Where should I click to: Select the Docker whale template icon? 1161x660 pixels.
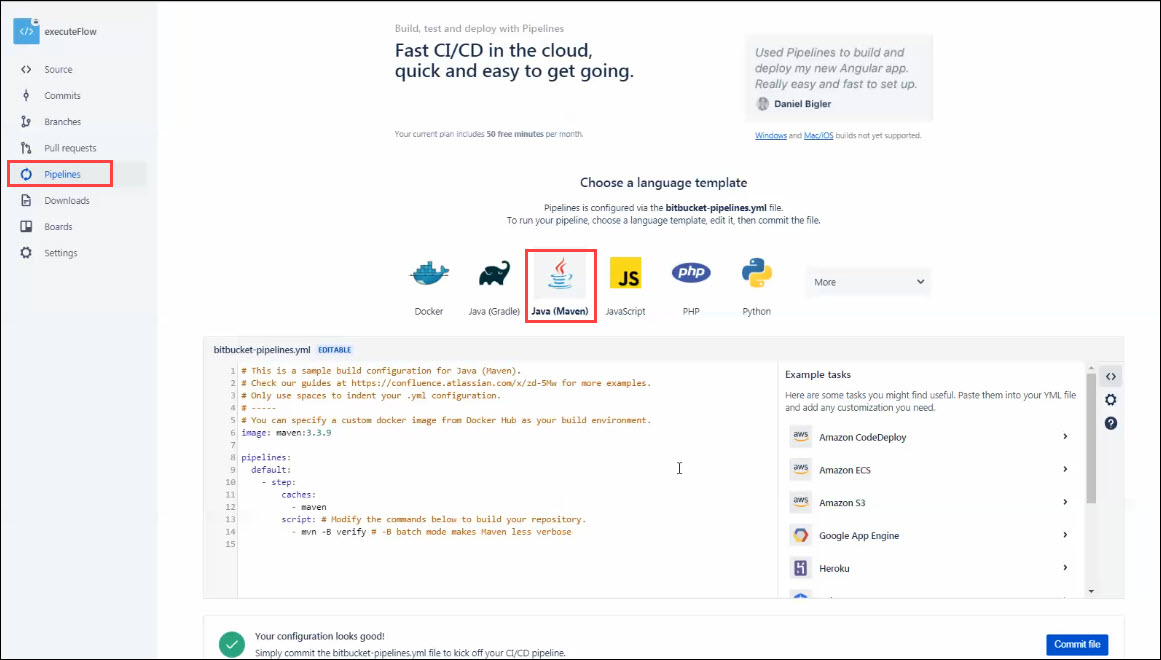coord(429,273)
